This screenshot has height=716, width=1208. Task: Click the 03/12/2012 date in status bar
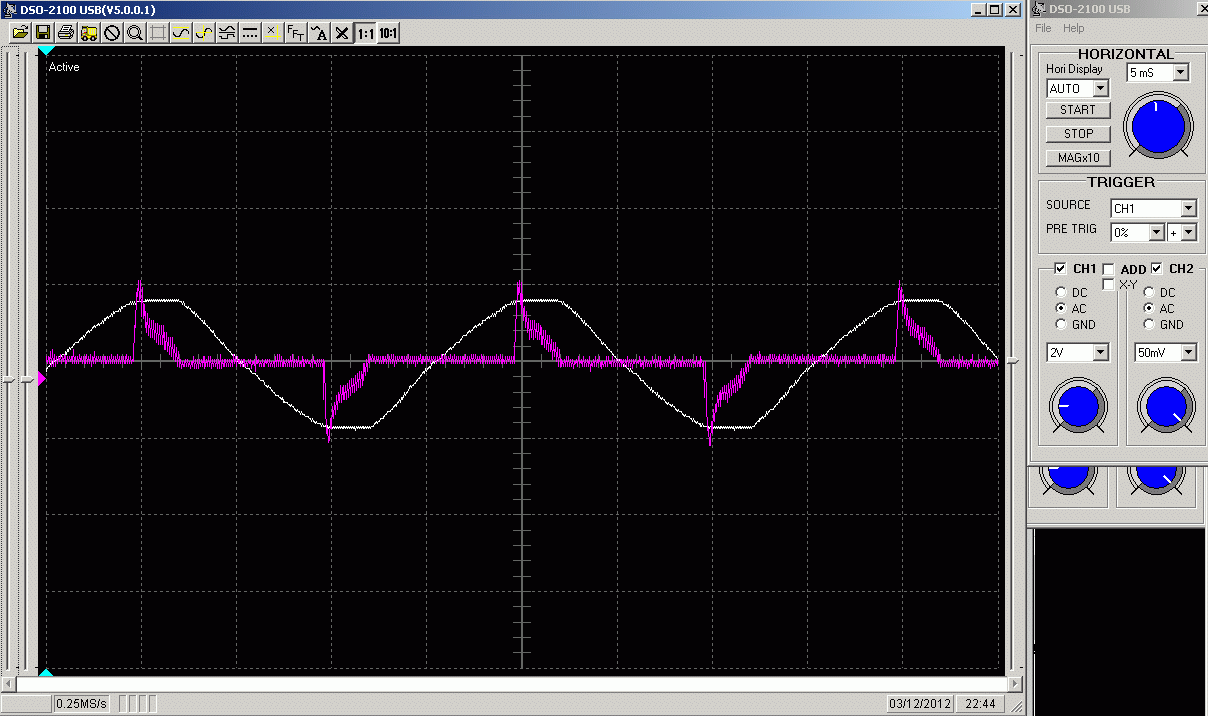tap(919, 704)
